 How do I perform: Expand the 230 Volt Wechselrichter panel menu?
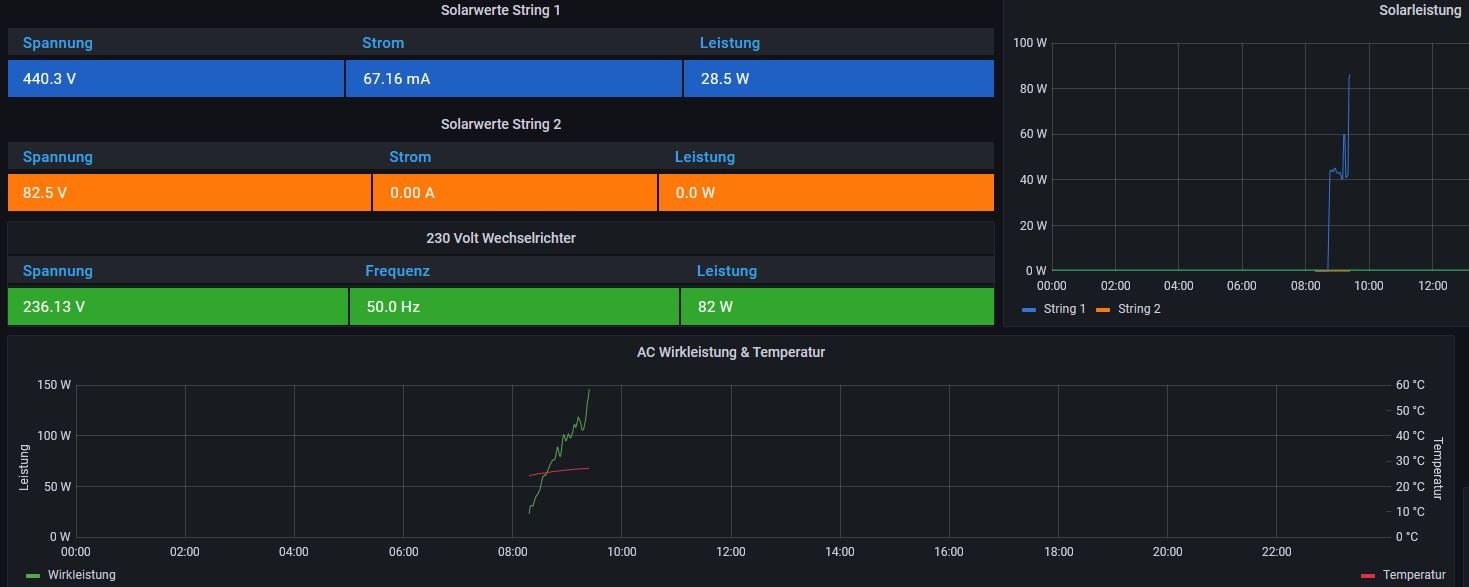[x=500, y=238]
